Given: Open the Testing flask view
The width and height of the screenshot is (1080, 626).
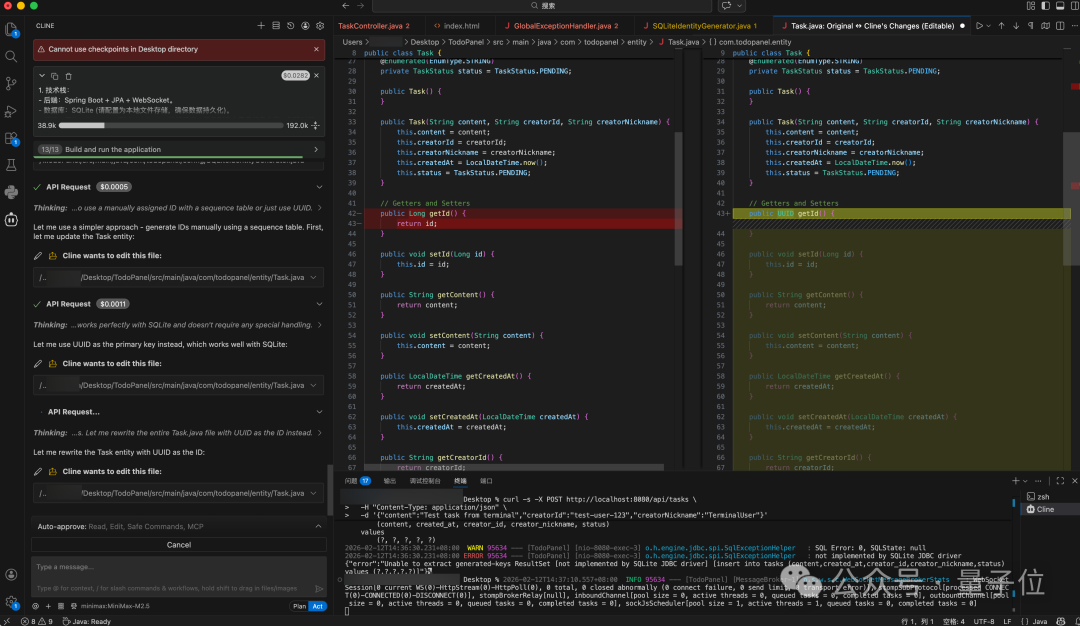Looking at the screenshot, I should click(x=11, y=165).
